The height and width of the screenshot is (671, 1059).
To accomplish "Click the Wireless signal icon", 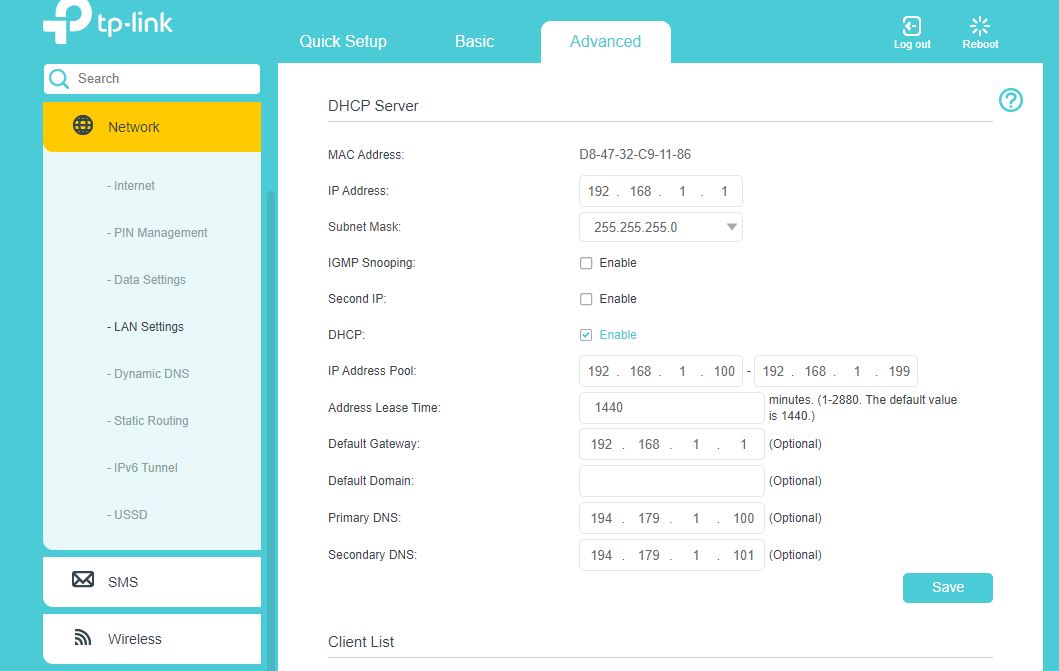I will click(82, 637).
